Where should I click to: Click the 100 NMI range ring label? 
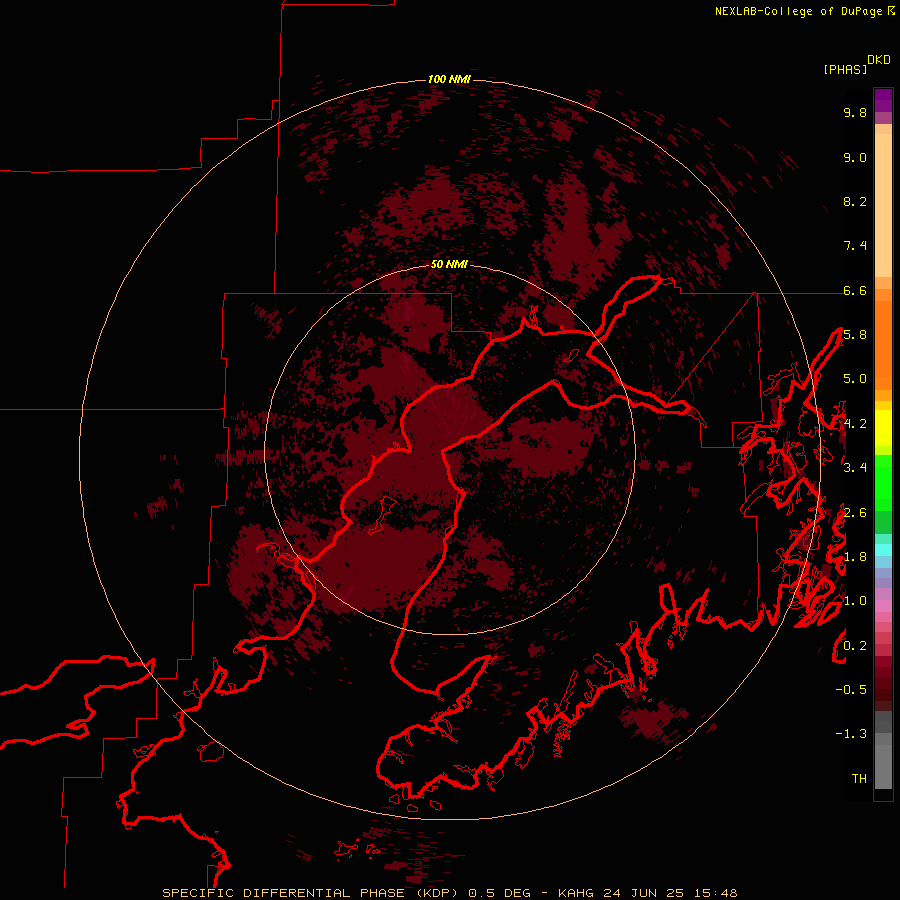[449, 79]
